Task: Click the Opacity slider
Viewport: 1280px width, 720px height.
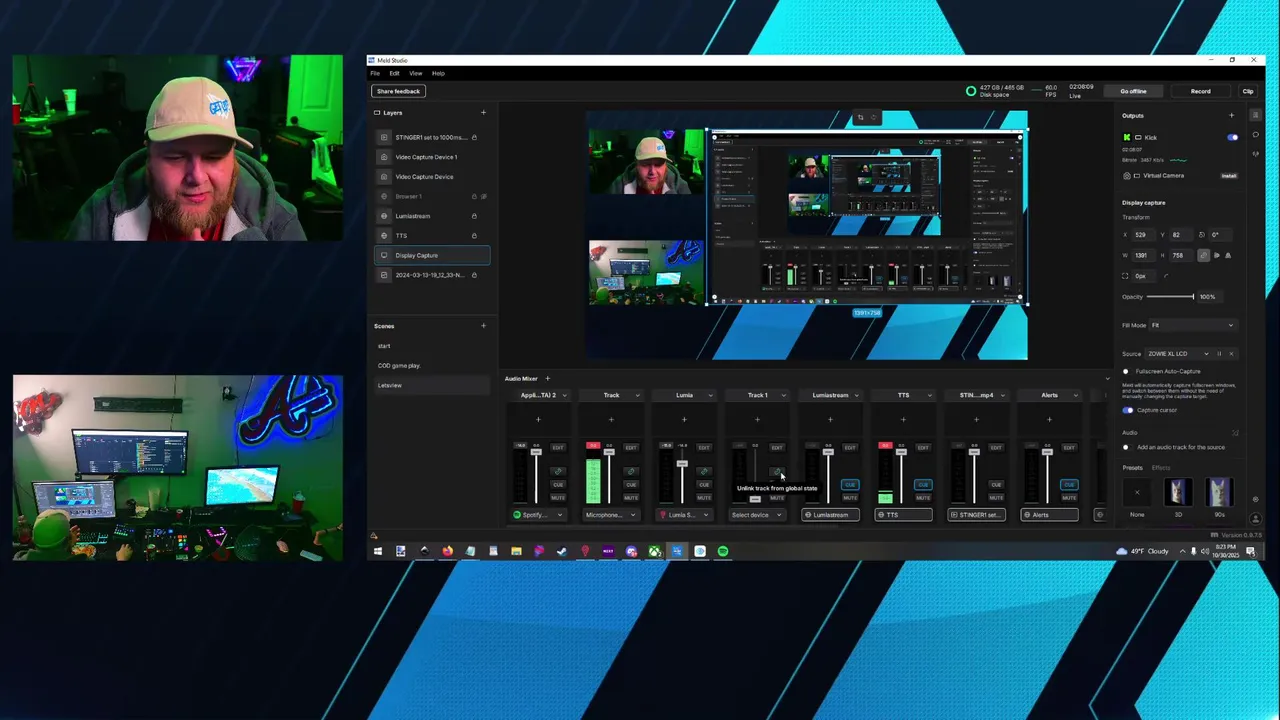Action: point(1170,296)
